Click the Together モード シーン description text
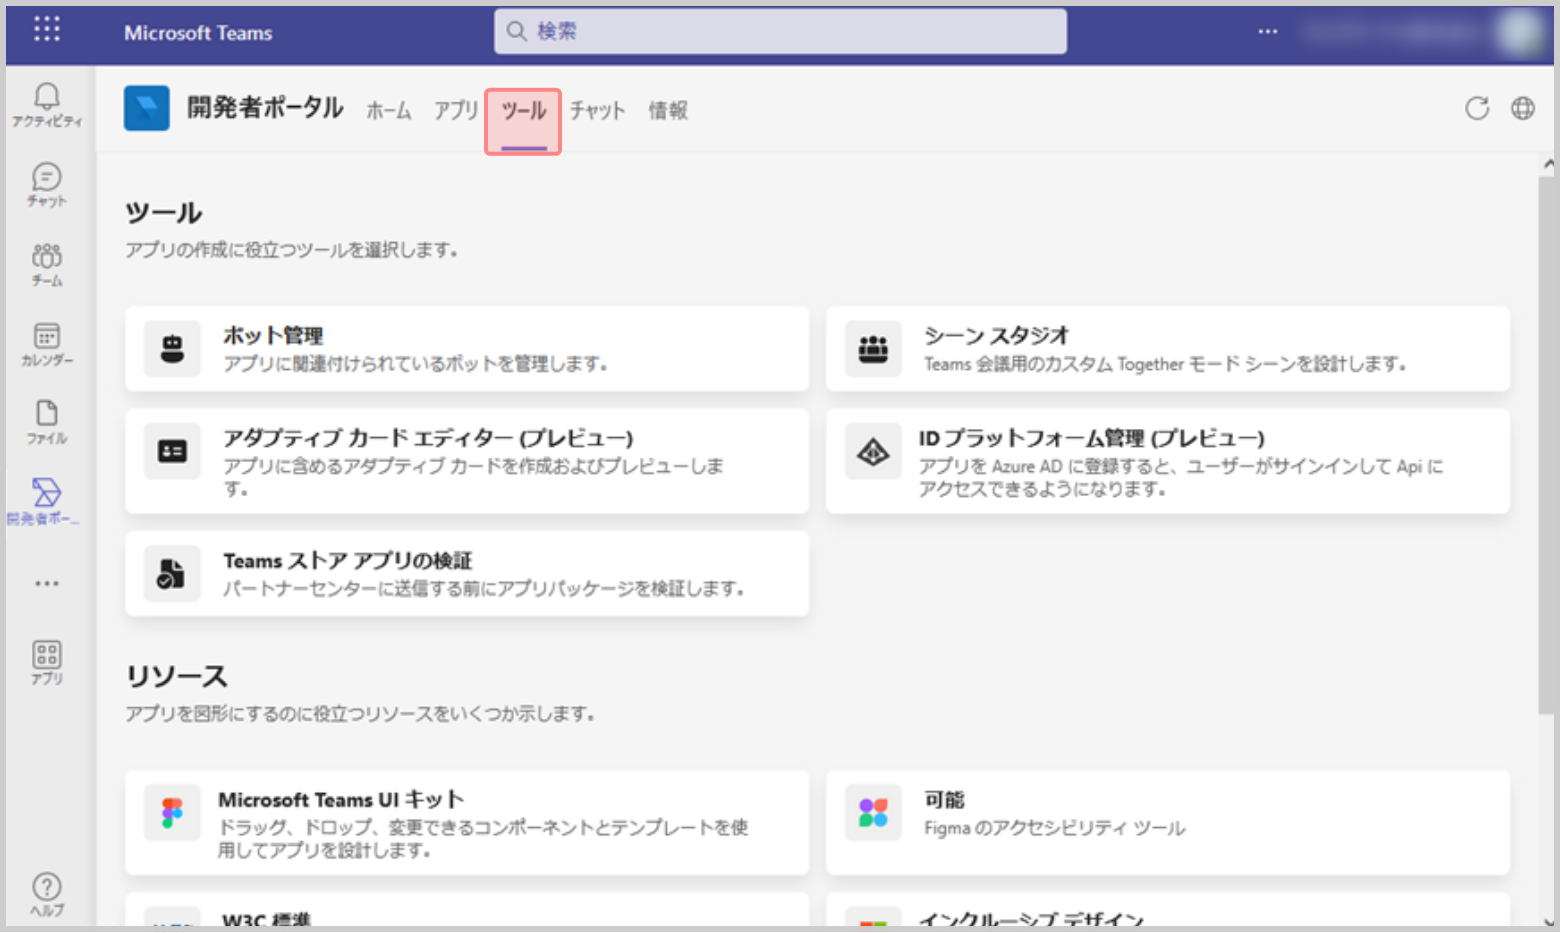This screenshot has width=1560, height=933. click(1165, 363)
